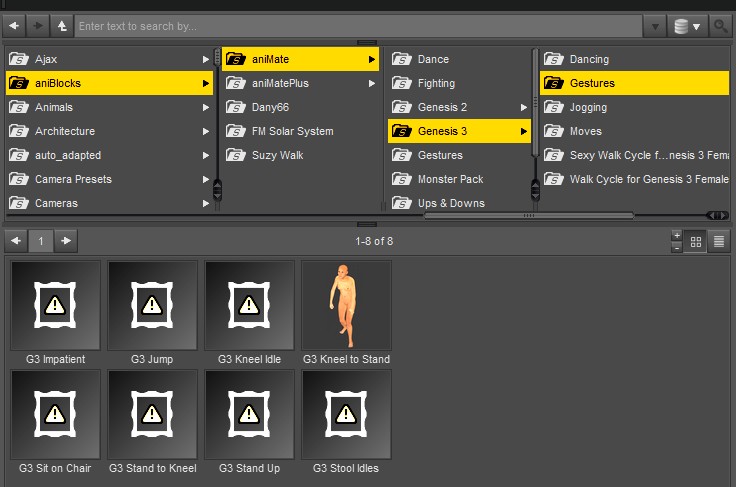
Task: Expand the Cameras folder arrow
Action: [x=206, y=203]
